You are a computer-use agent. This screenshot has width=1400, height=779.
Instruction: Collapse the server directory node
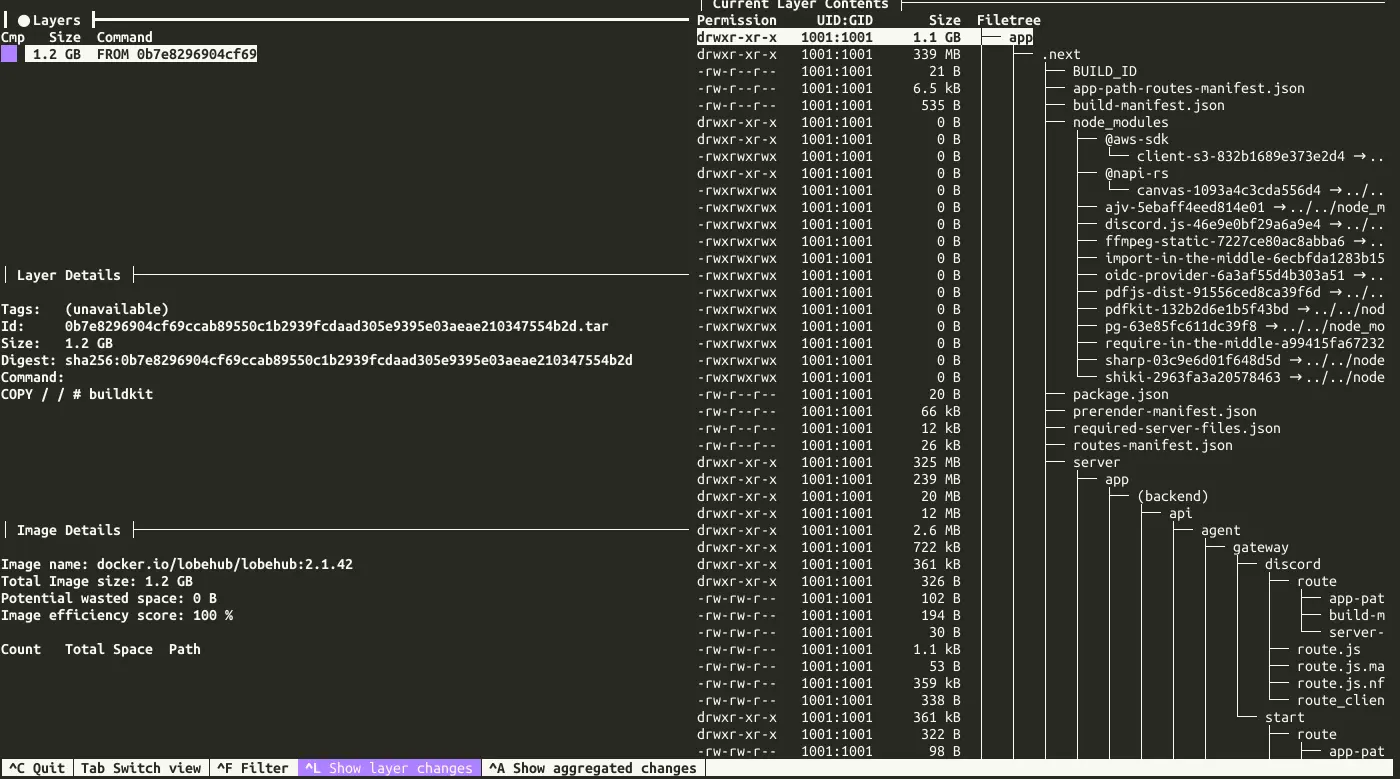pyautogui.click(x=1096, y=462)
